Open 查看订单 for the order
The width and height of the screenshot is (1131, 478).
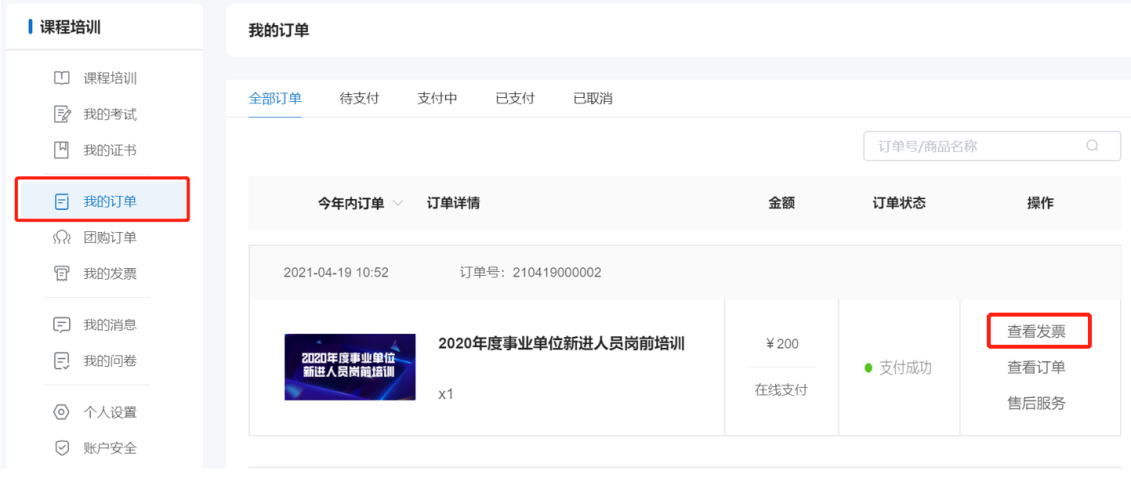point(1036,367)
